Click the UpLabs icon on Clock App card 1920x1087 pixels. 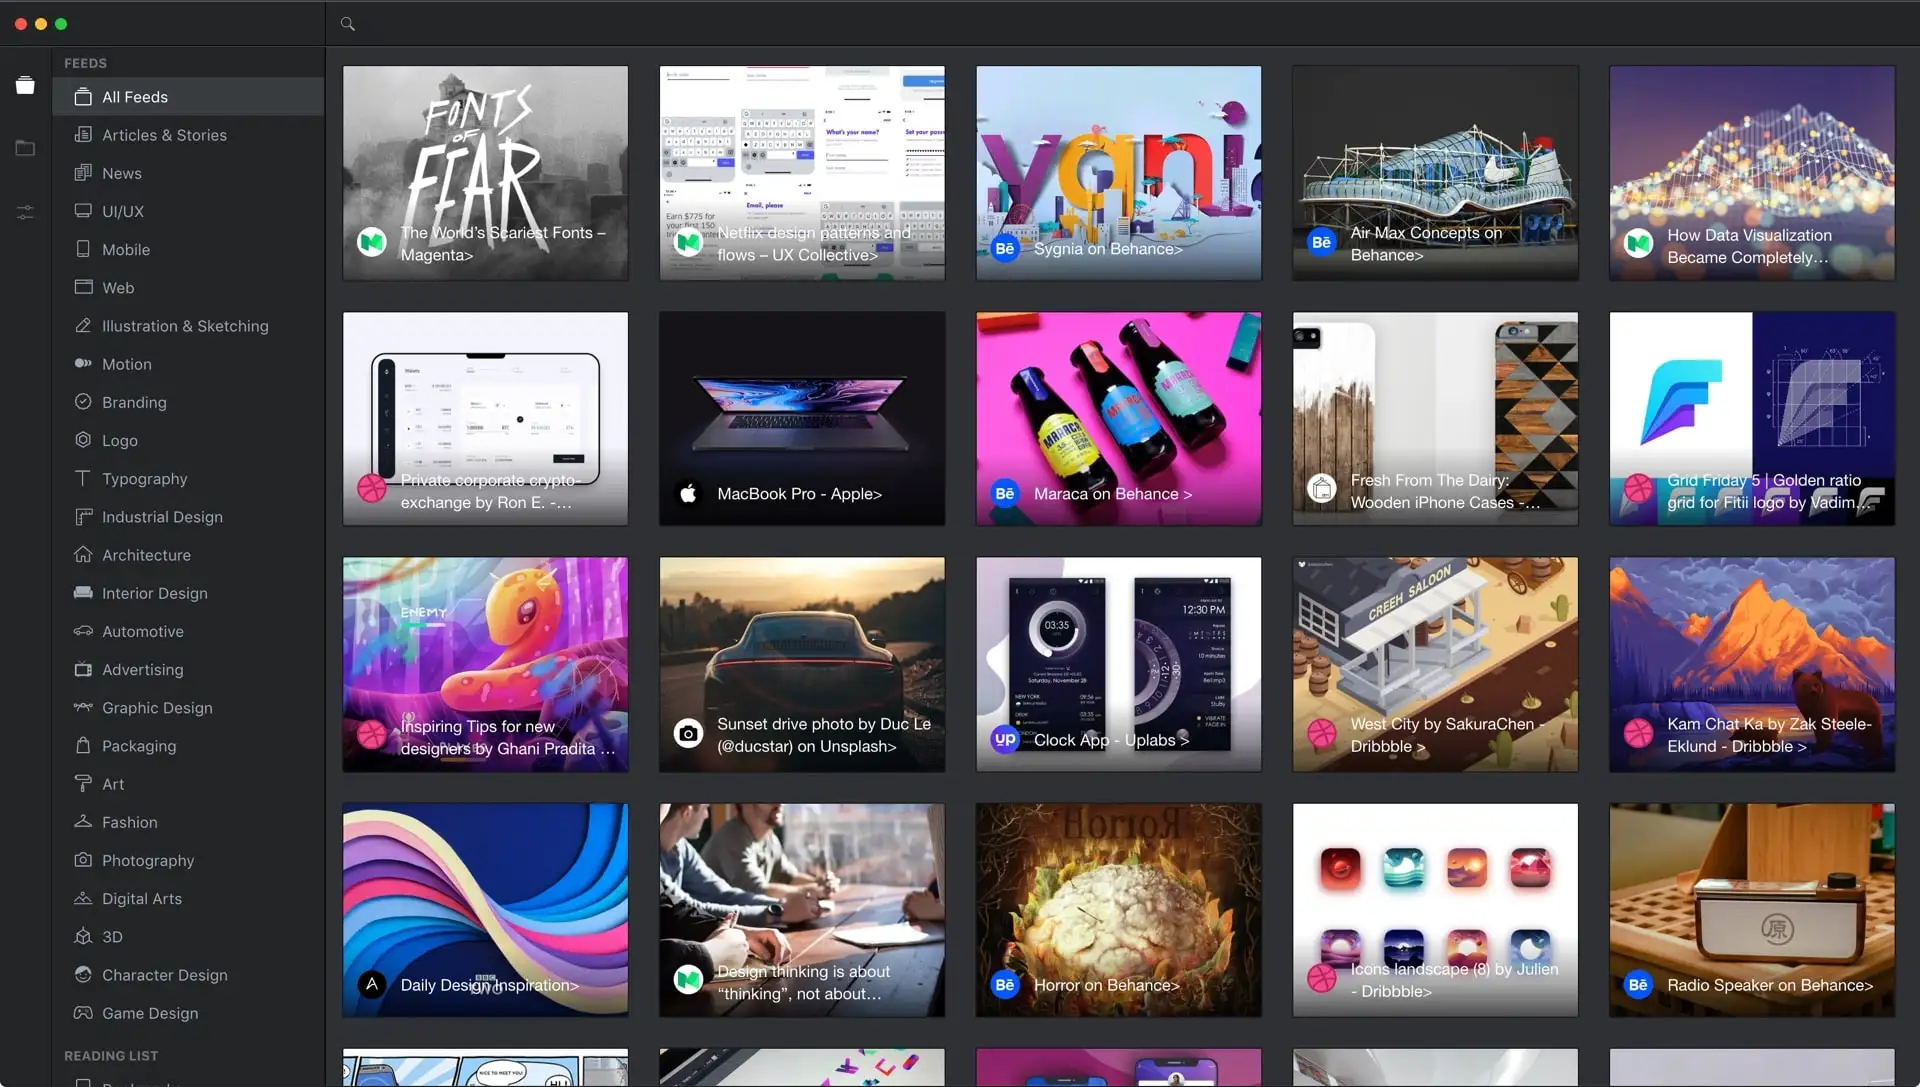tap(1004, 740)
